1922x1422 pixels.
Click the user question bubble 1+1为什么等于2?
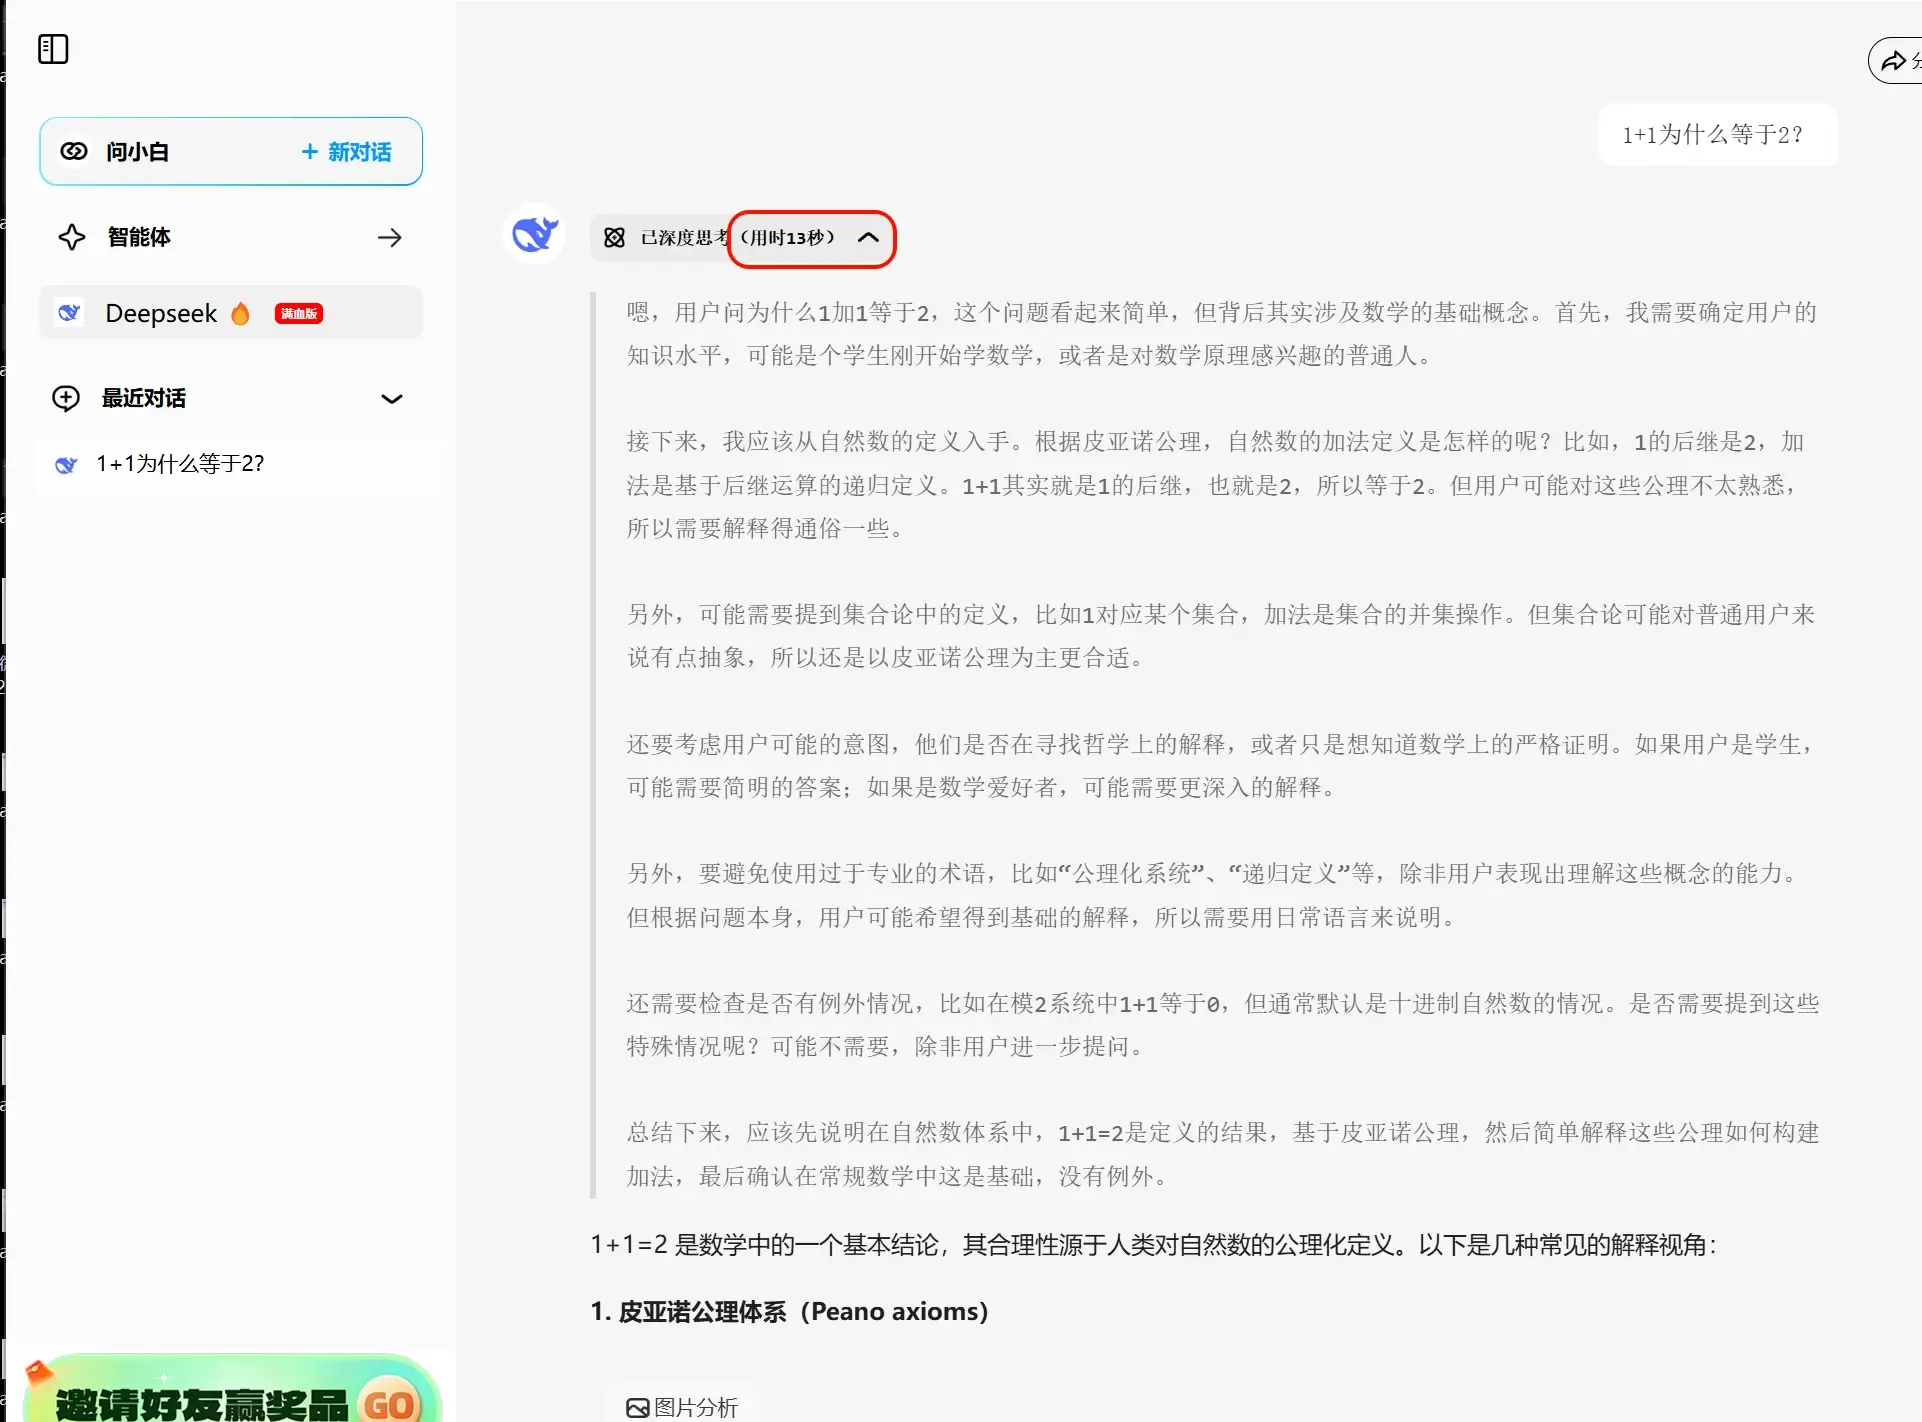click(1712, 135)
